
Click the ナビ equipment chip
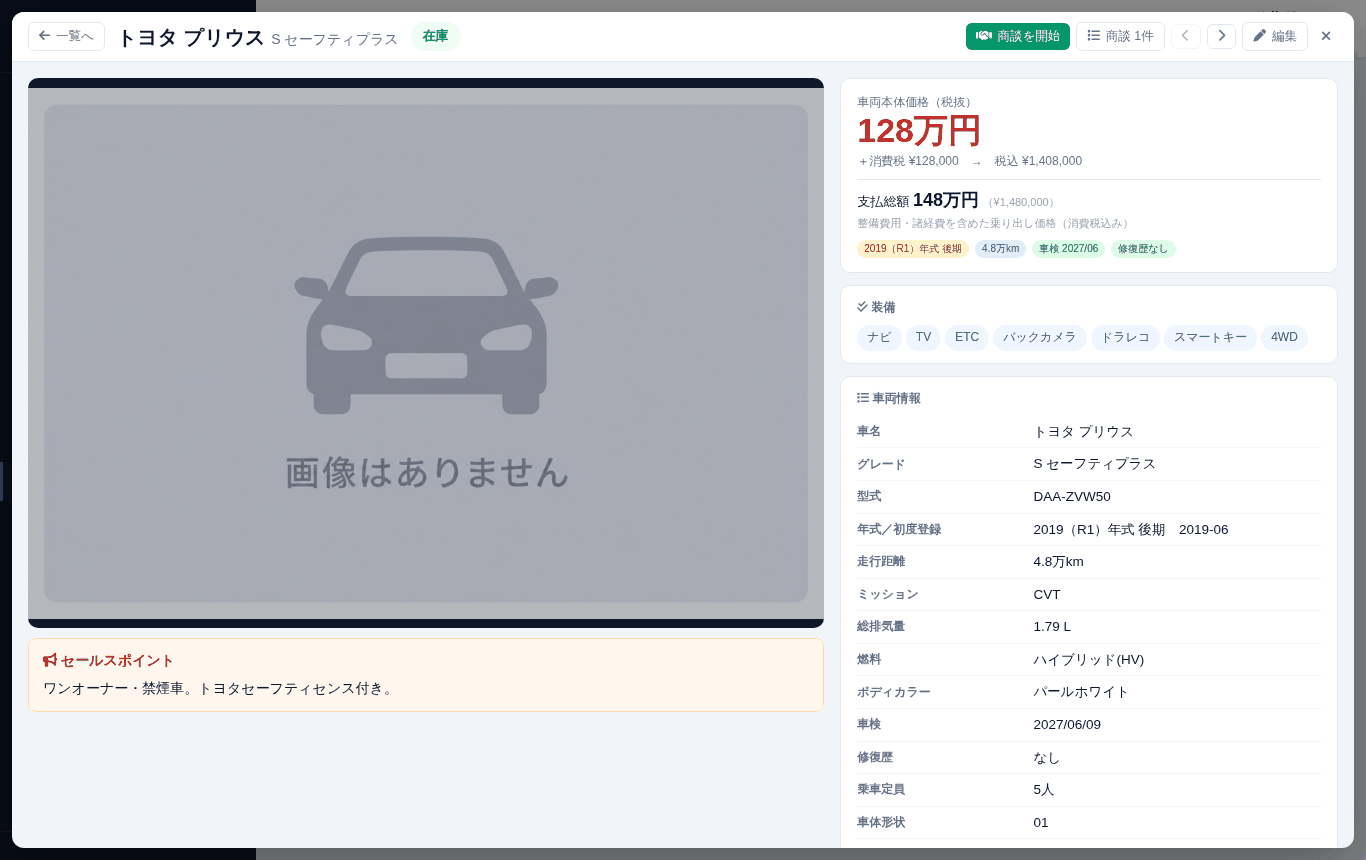(x=879, y=338)
